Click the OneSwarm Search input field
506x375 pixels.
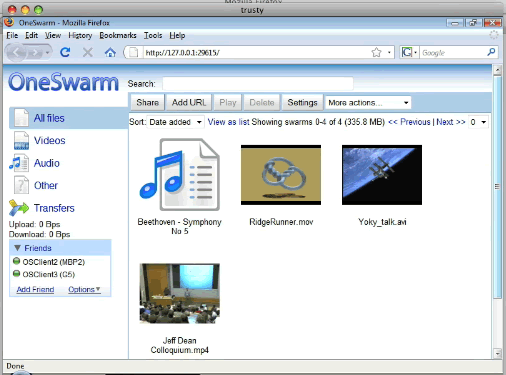(x=258, y=84)
